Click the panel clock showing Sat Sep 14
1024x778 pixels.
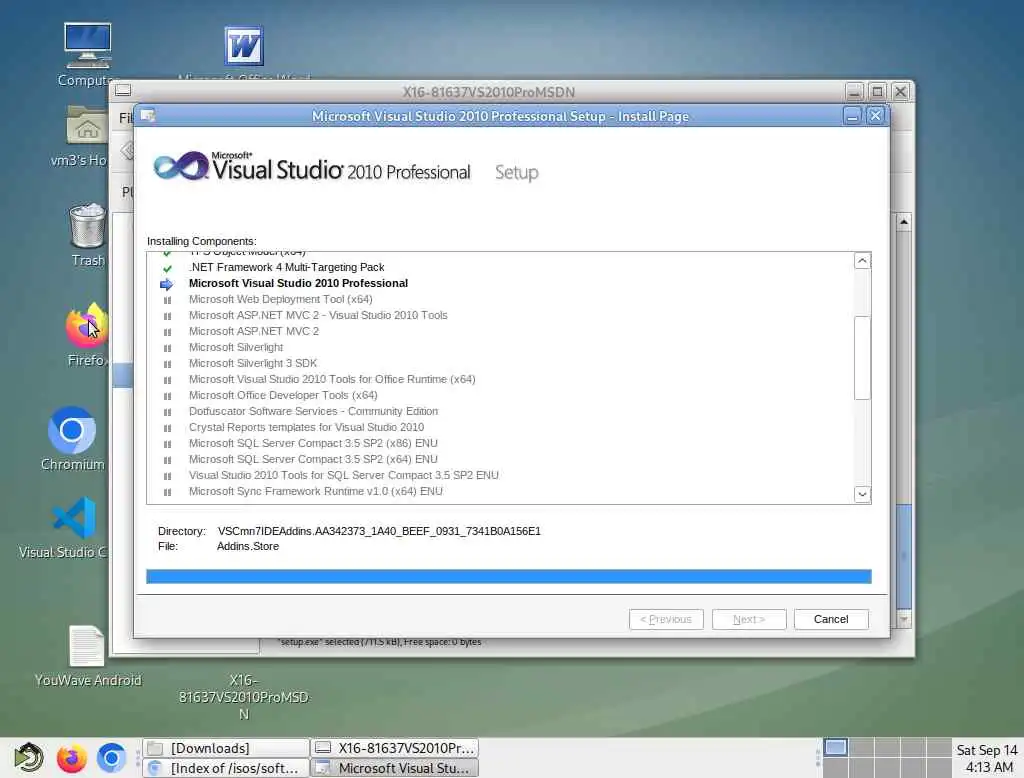[987, 758]
